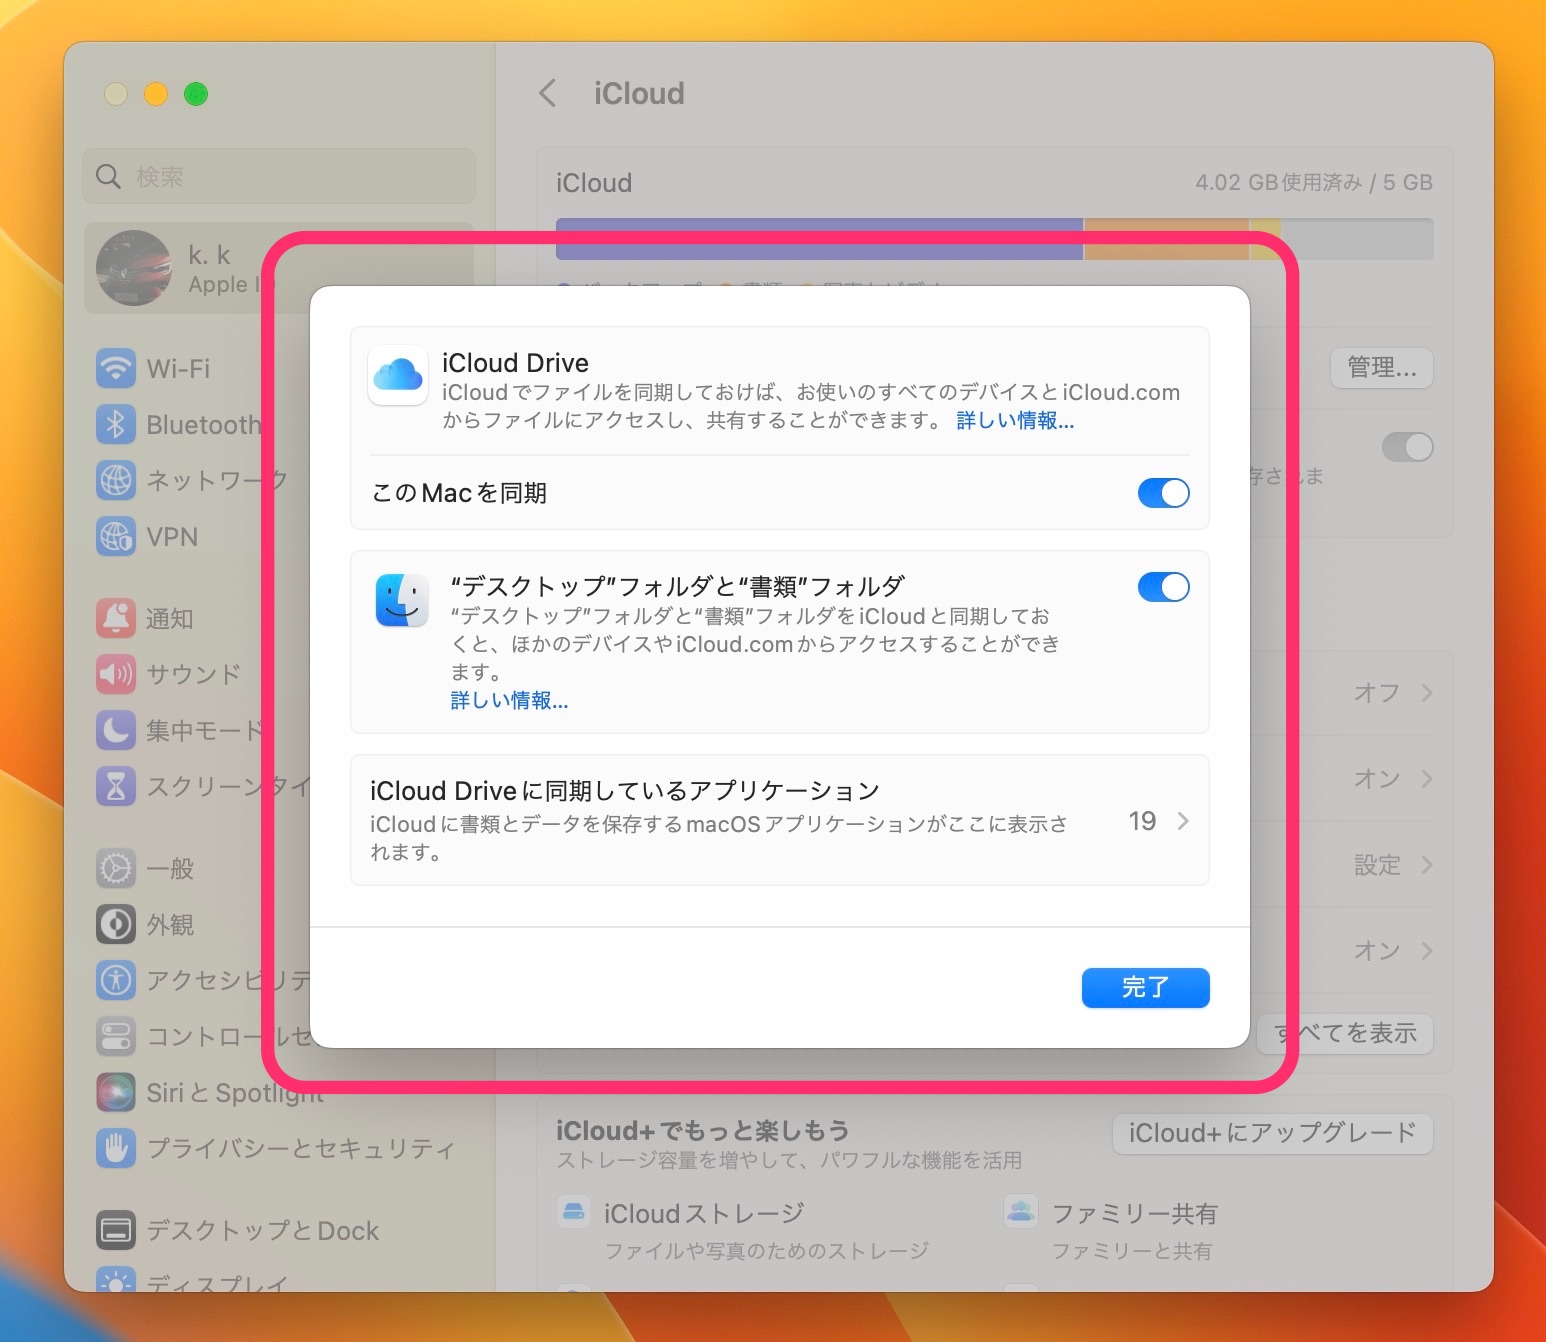Click iCloud ストレージ label
This screenshot has height=1342, width=1546.
coord(704,1213)
